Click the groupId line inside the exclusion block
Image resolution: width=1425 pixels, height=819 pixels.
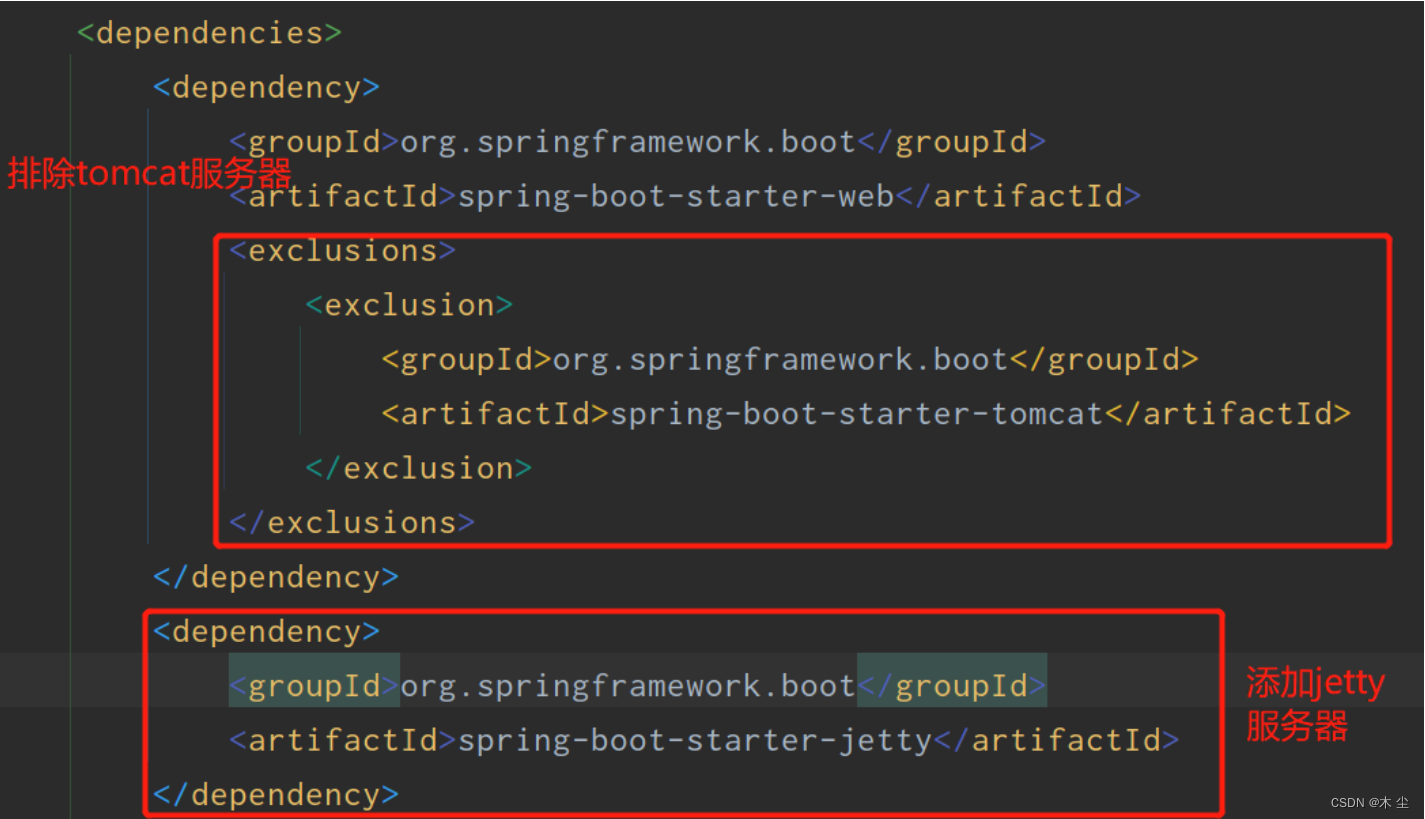tap(790, 359)
